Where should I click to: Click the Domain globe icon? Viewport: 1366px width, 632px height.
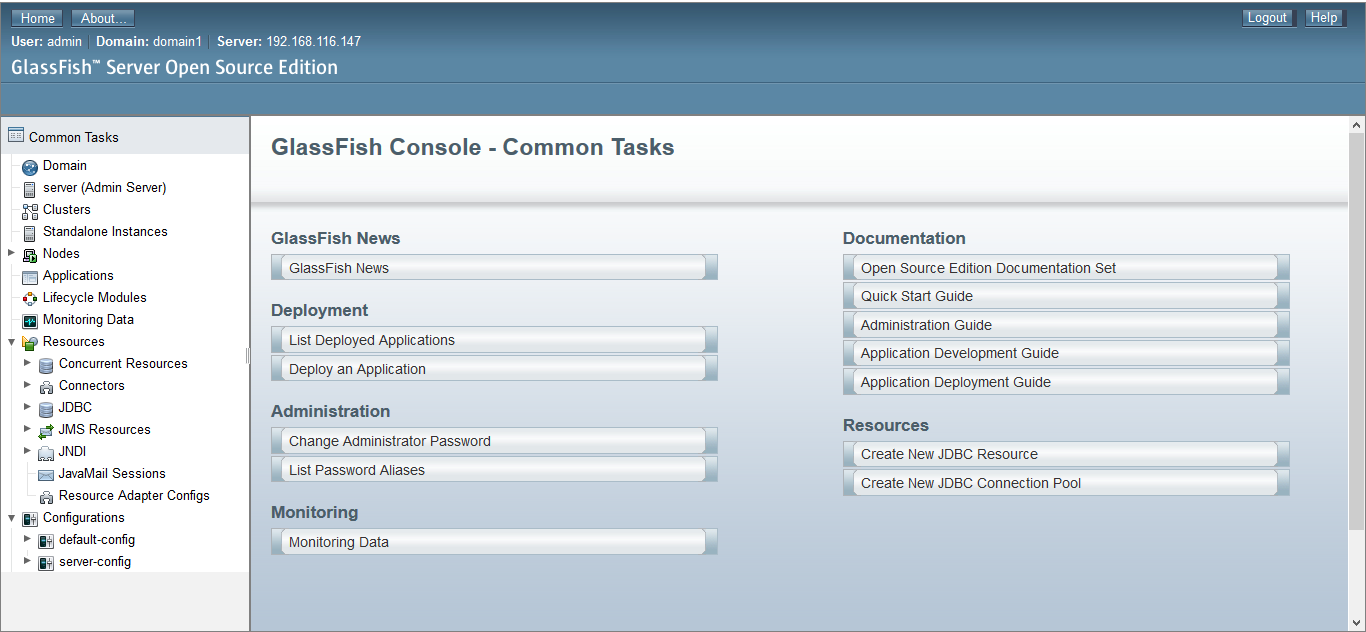pyautogui.click(x=30, y=167)
